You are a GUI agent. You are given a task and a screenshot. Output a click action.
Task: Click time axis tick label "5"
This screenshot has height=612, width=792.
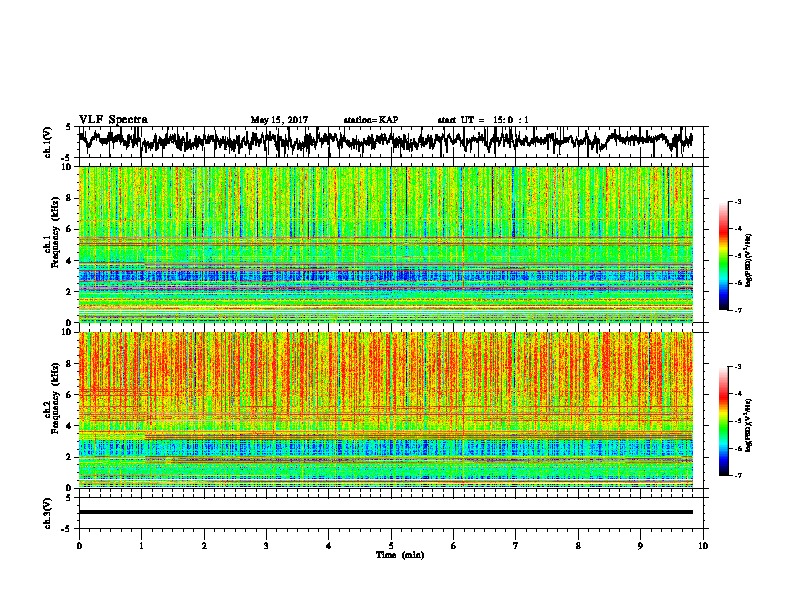(391, 546)
